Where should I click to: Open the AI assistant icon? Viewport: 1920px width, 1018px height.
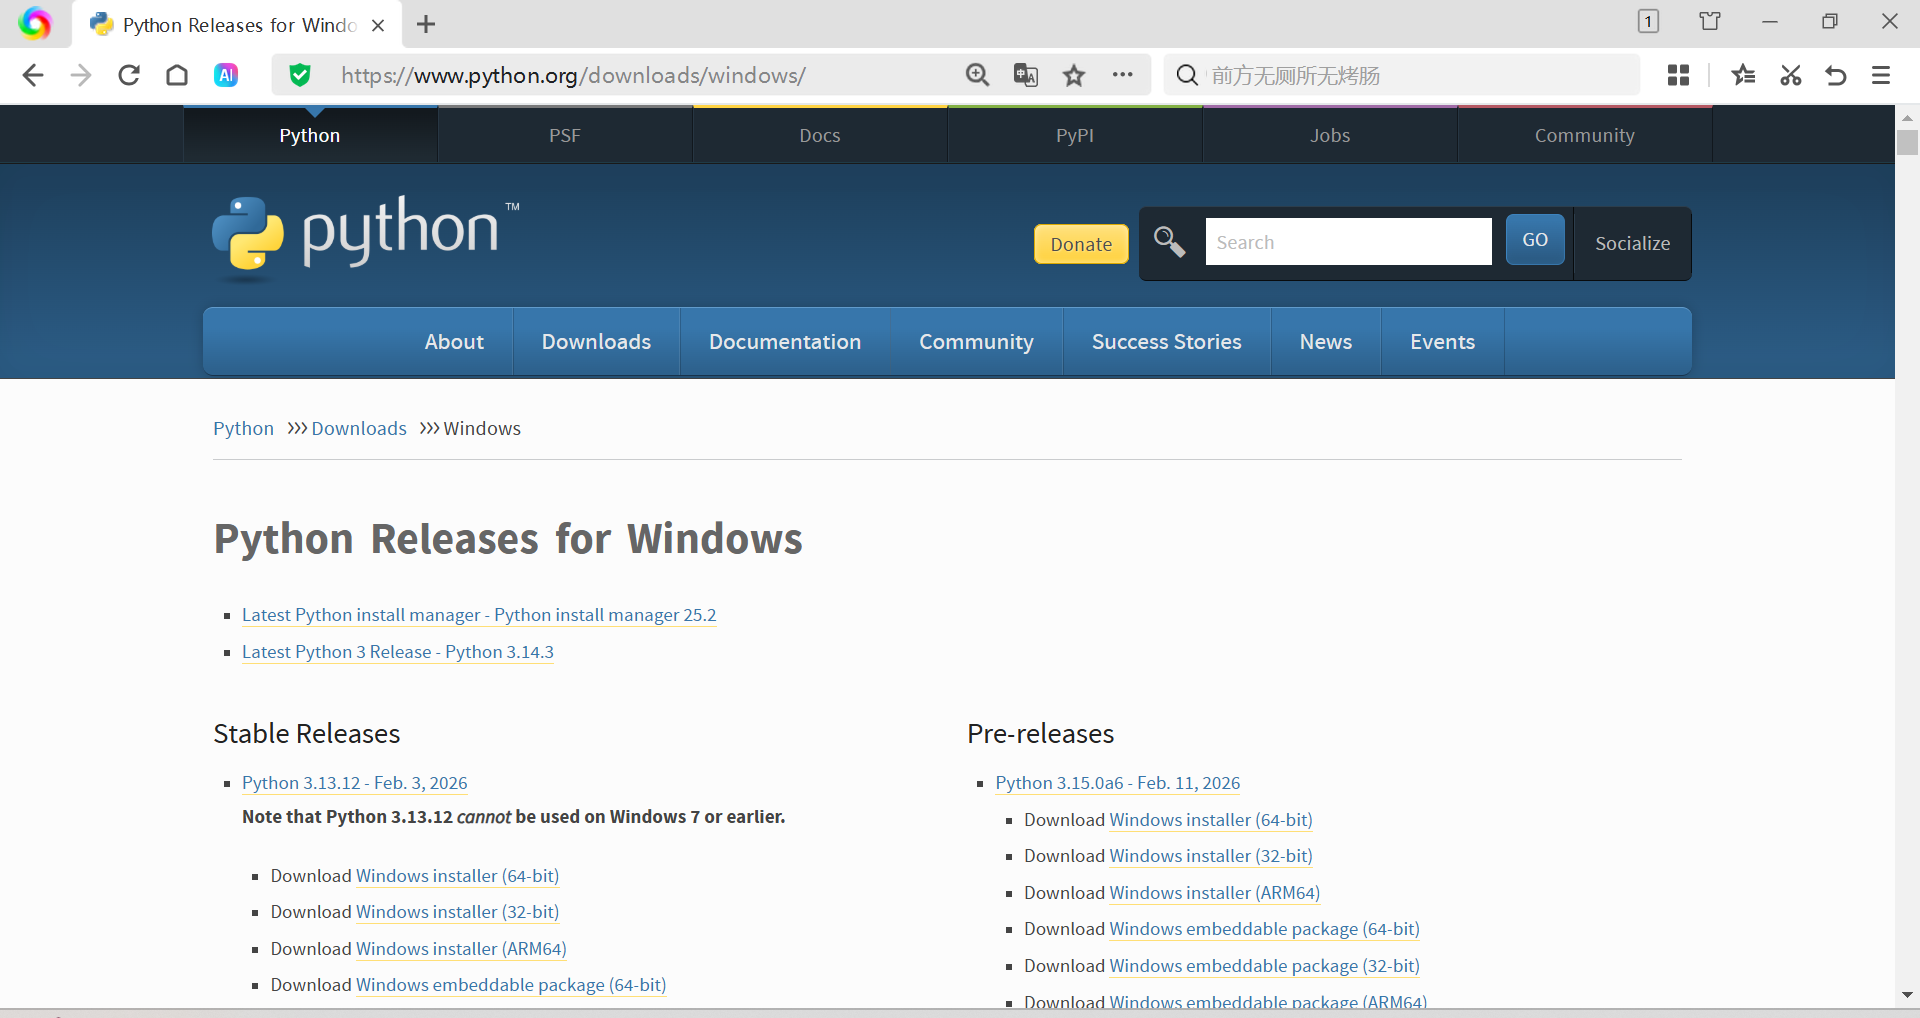click(x=226, y=75)
